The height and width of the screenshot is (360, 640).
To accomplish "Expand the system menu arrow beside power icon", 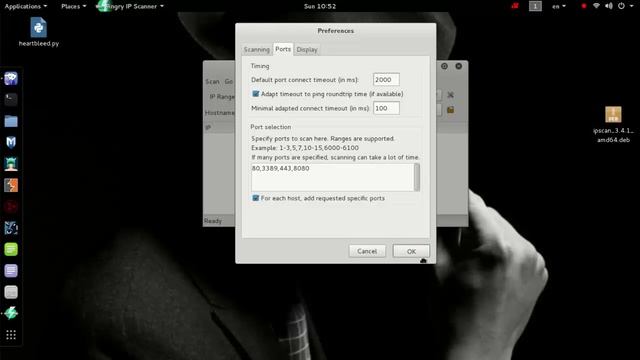I will point(631,6).
